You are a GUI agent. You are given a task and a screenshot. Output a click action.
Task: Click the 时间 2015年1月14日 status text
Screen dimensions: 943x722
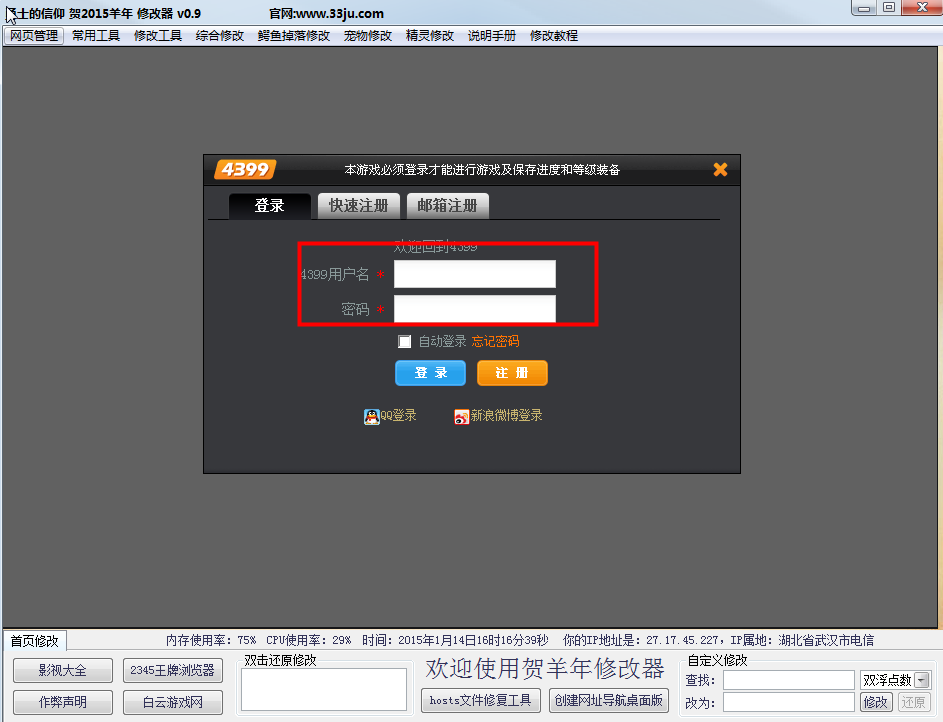point(455,640)
